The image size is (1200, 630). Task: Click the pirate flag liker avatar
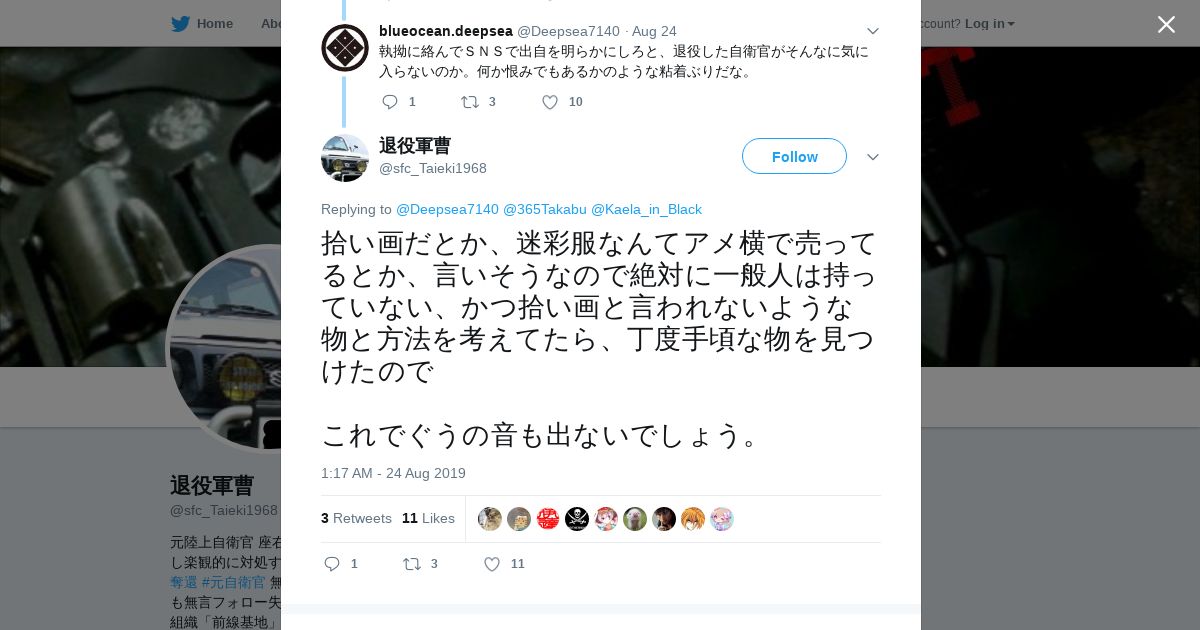(x=577, y=519)
